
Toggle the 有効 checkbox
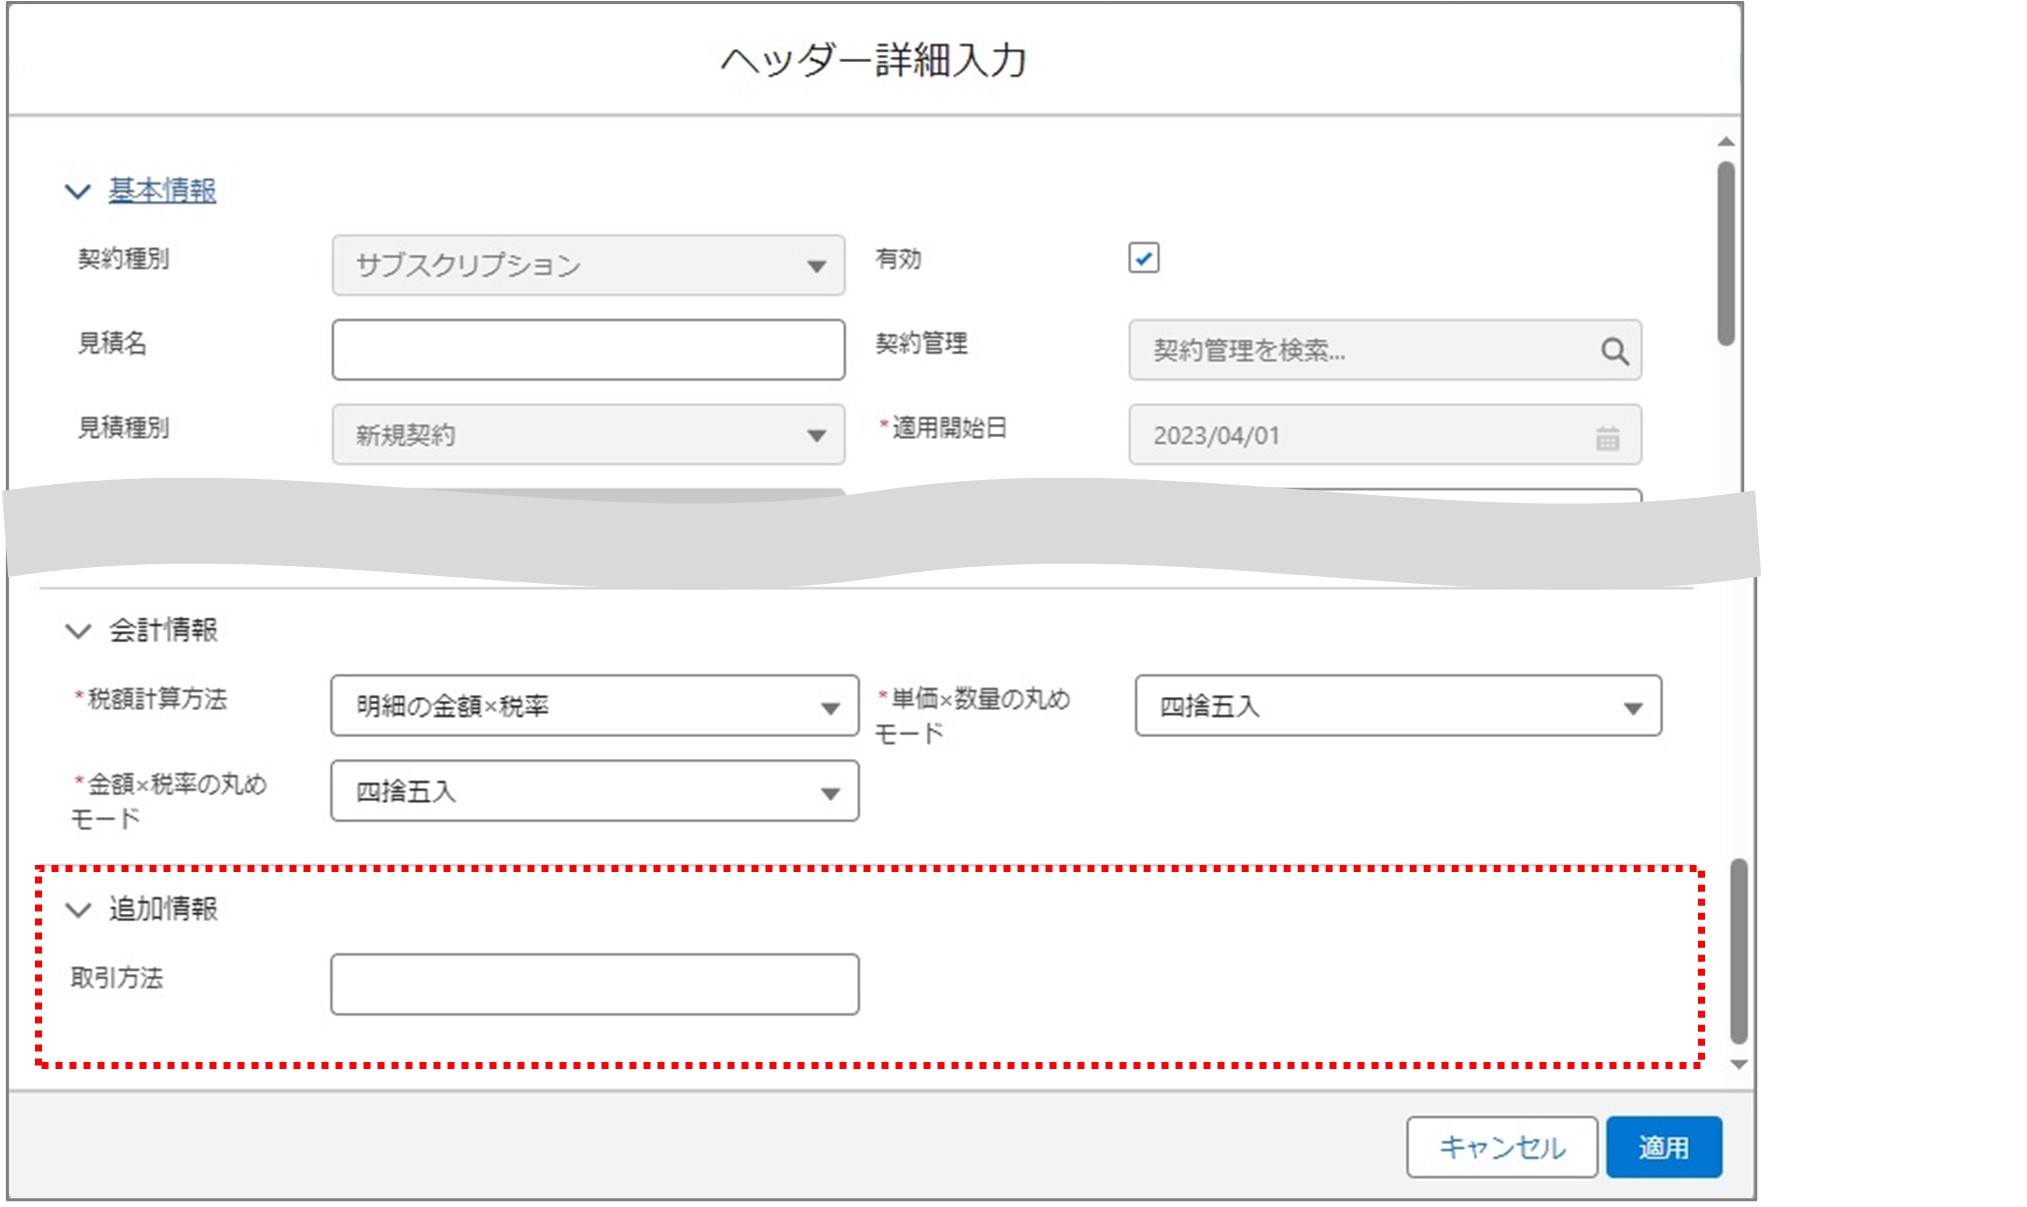point(1143,258)
